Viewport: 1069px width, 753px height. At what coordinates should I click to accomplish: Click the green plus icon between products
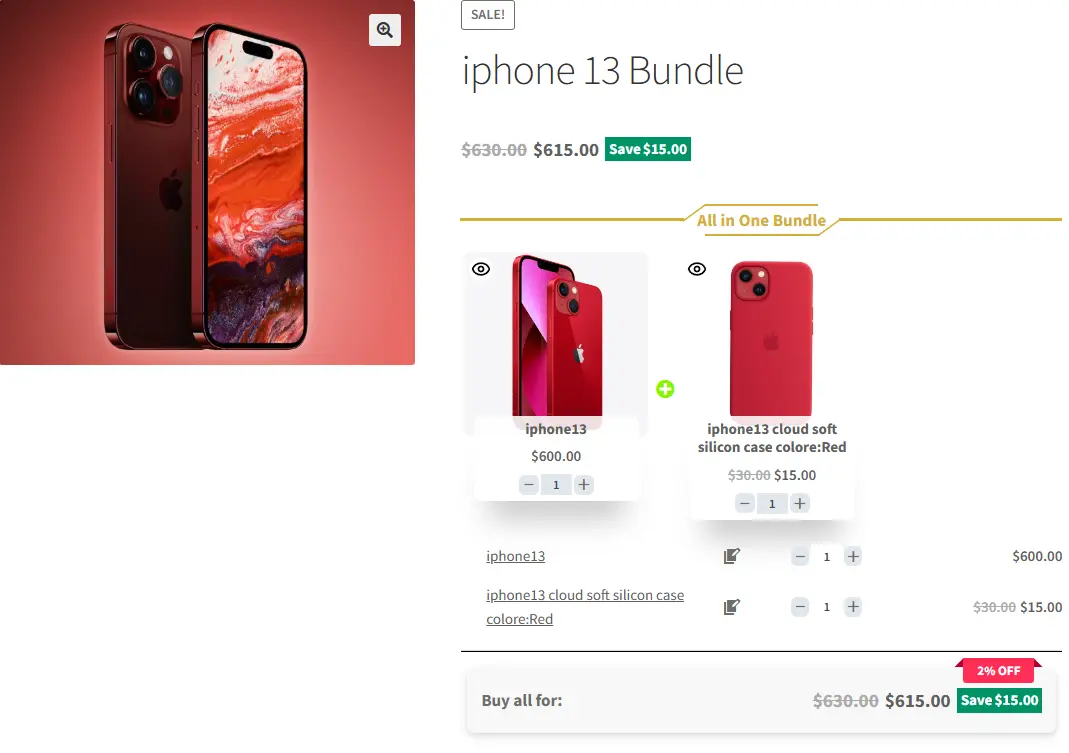tap(665, 389)
